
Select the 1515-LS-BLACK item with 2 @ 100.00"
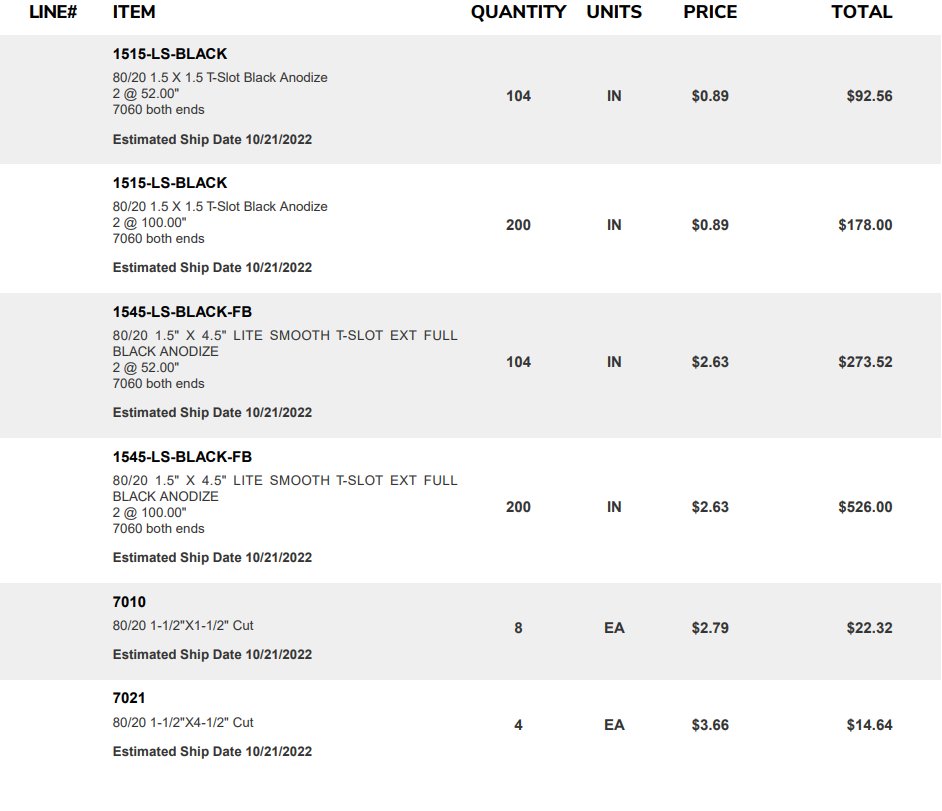(170, 183)
